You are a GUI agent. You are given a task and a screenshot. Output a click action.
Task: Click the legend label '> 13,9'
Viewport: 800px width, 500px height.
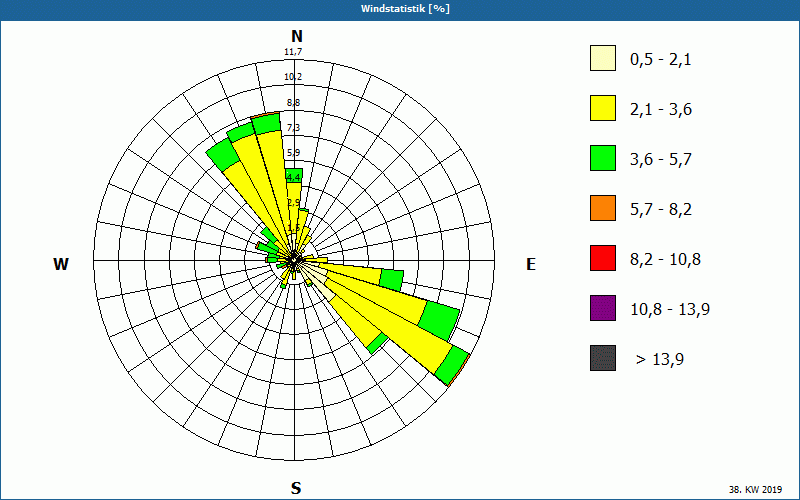[x=660, y=360]
